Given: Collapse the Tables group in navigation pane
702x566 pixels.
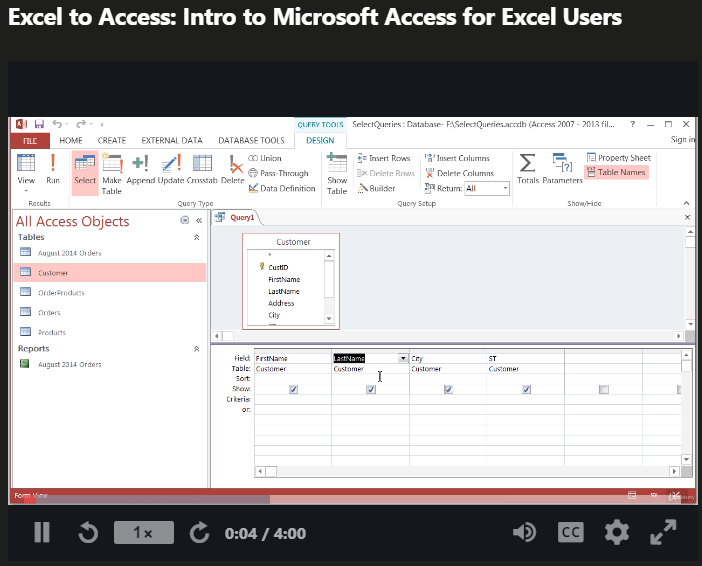Looking at the screenshot, I should [x=197, y=237].
